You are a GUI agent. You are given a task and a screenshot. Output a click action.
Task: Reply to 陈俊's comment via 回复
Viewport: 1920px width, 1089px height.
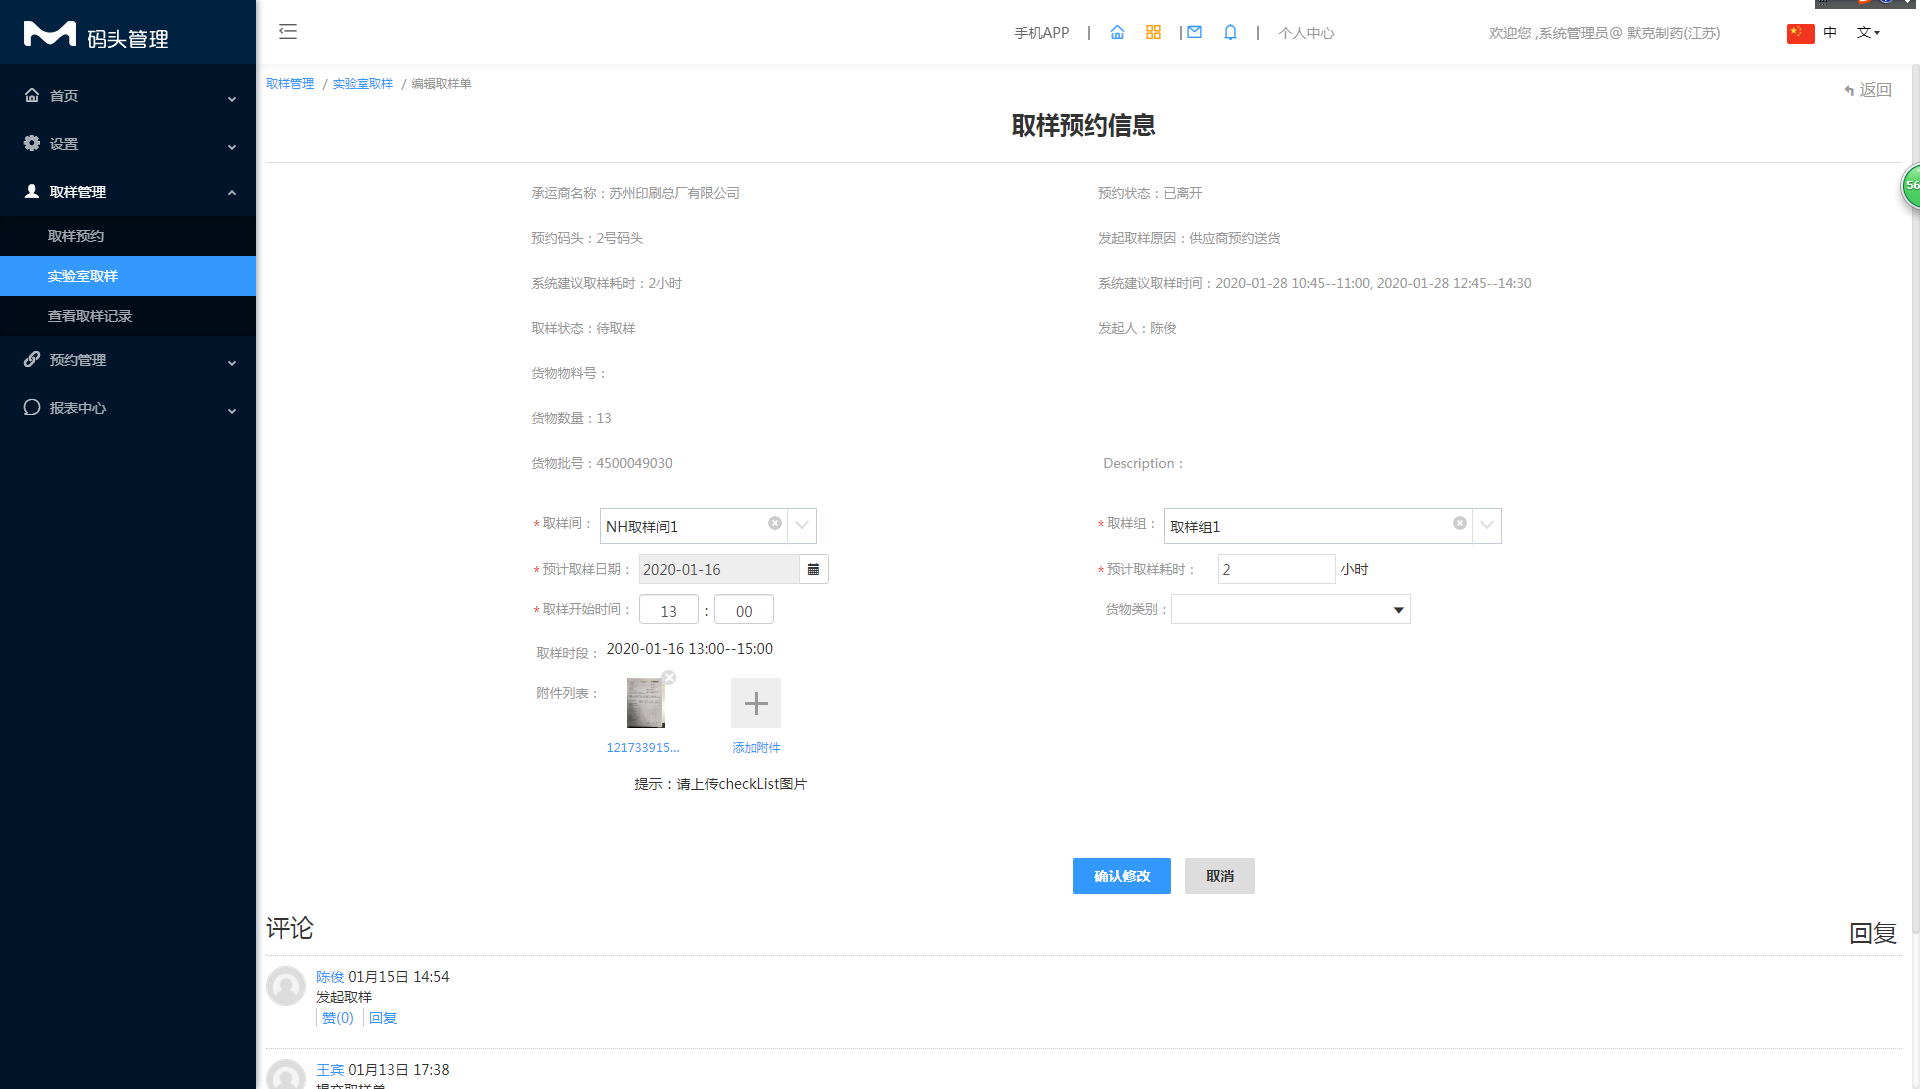[383, 1018]
